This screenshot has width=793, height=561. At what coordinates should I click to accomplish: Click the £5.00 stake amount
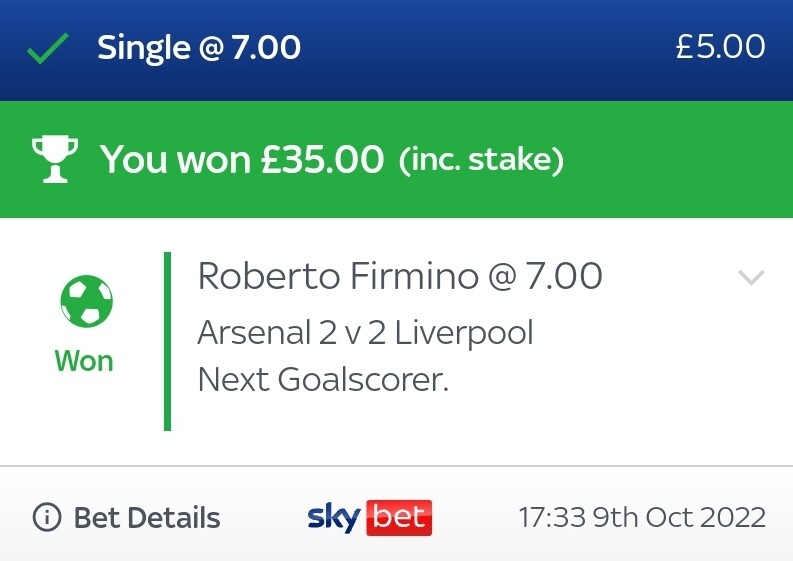coord(720,47)
